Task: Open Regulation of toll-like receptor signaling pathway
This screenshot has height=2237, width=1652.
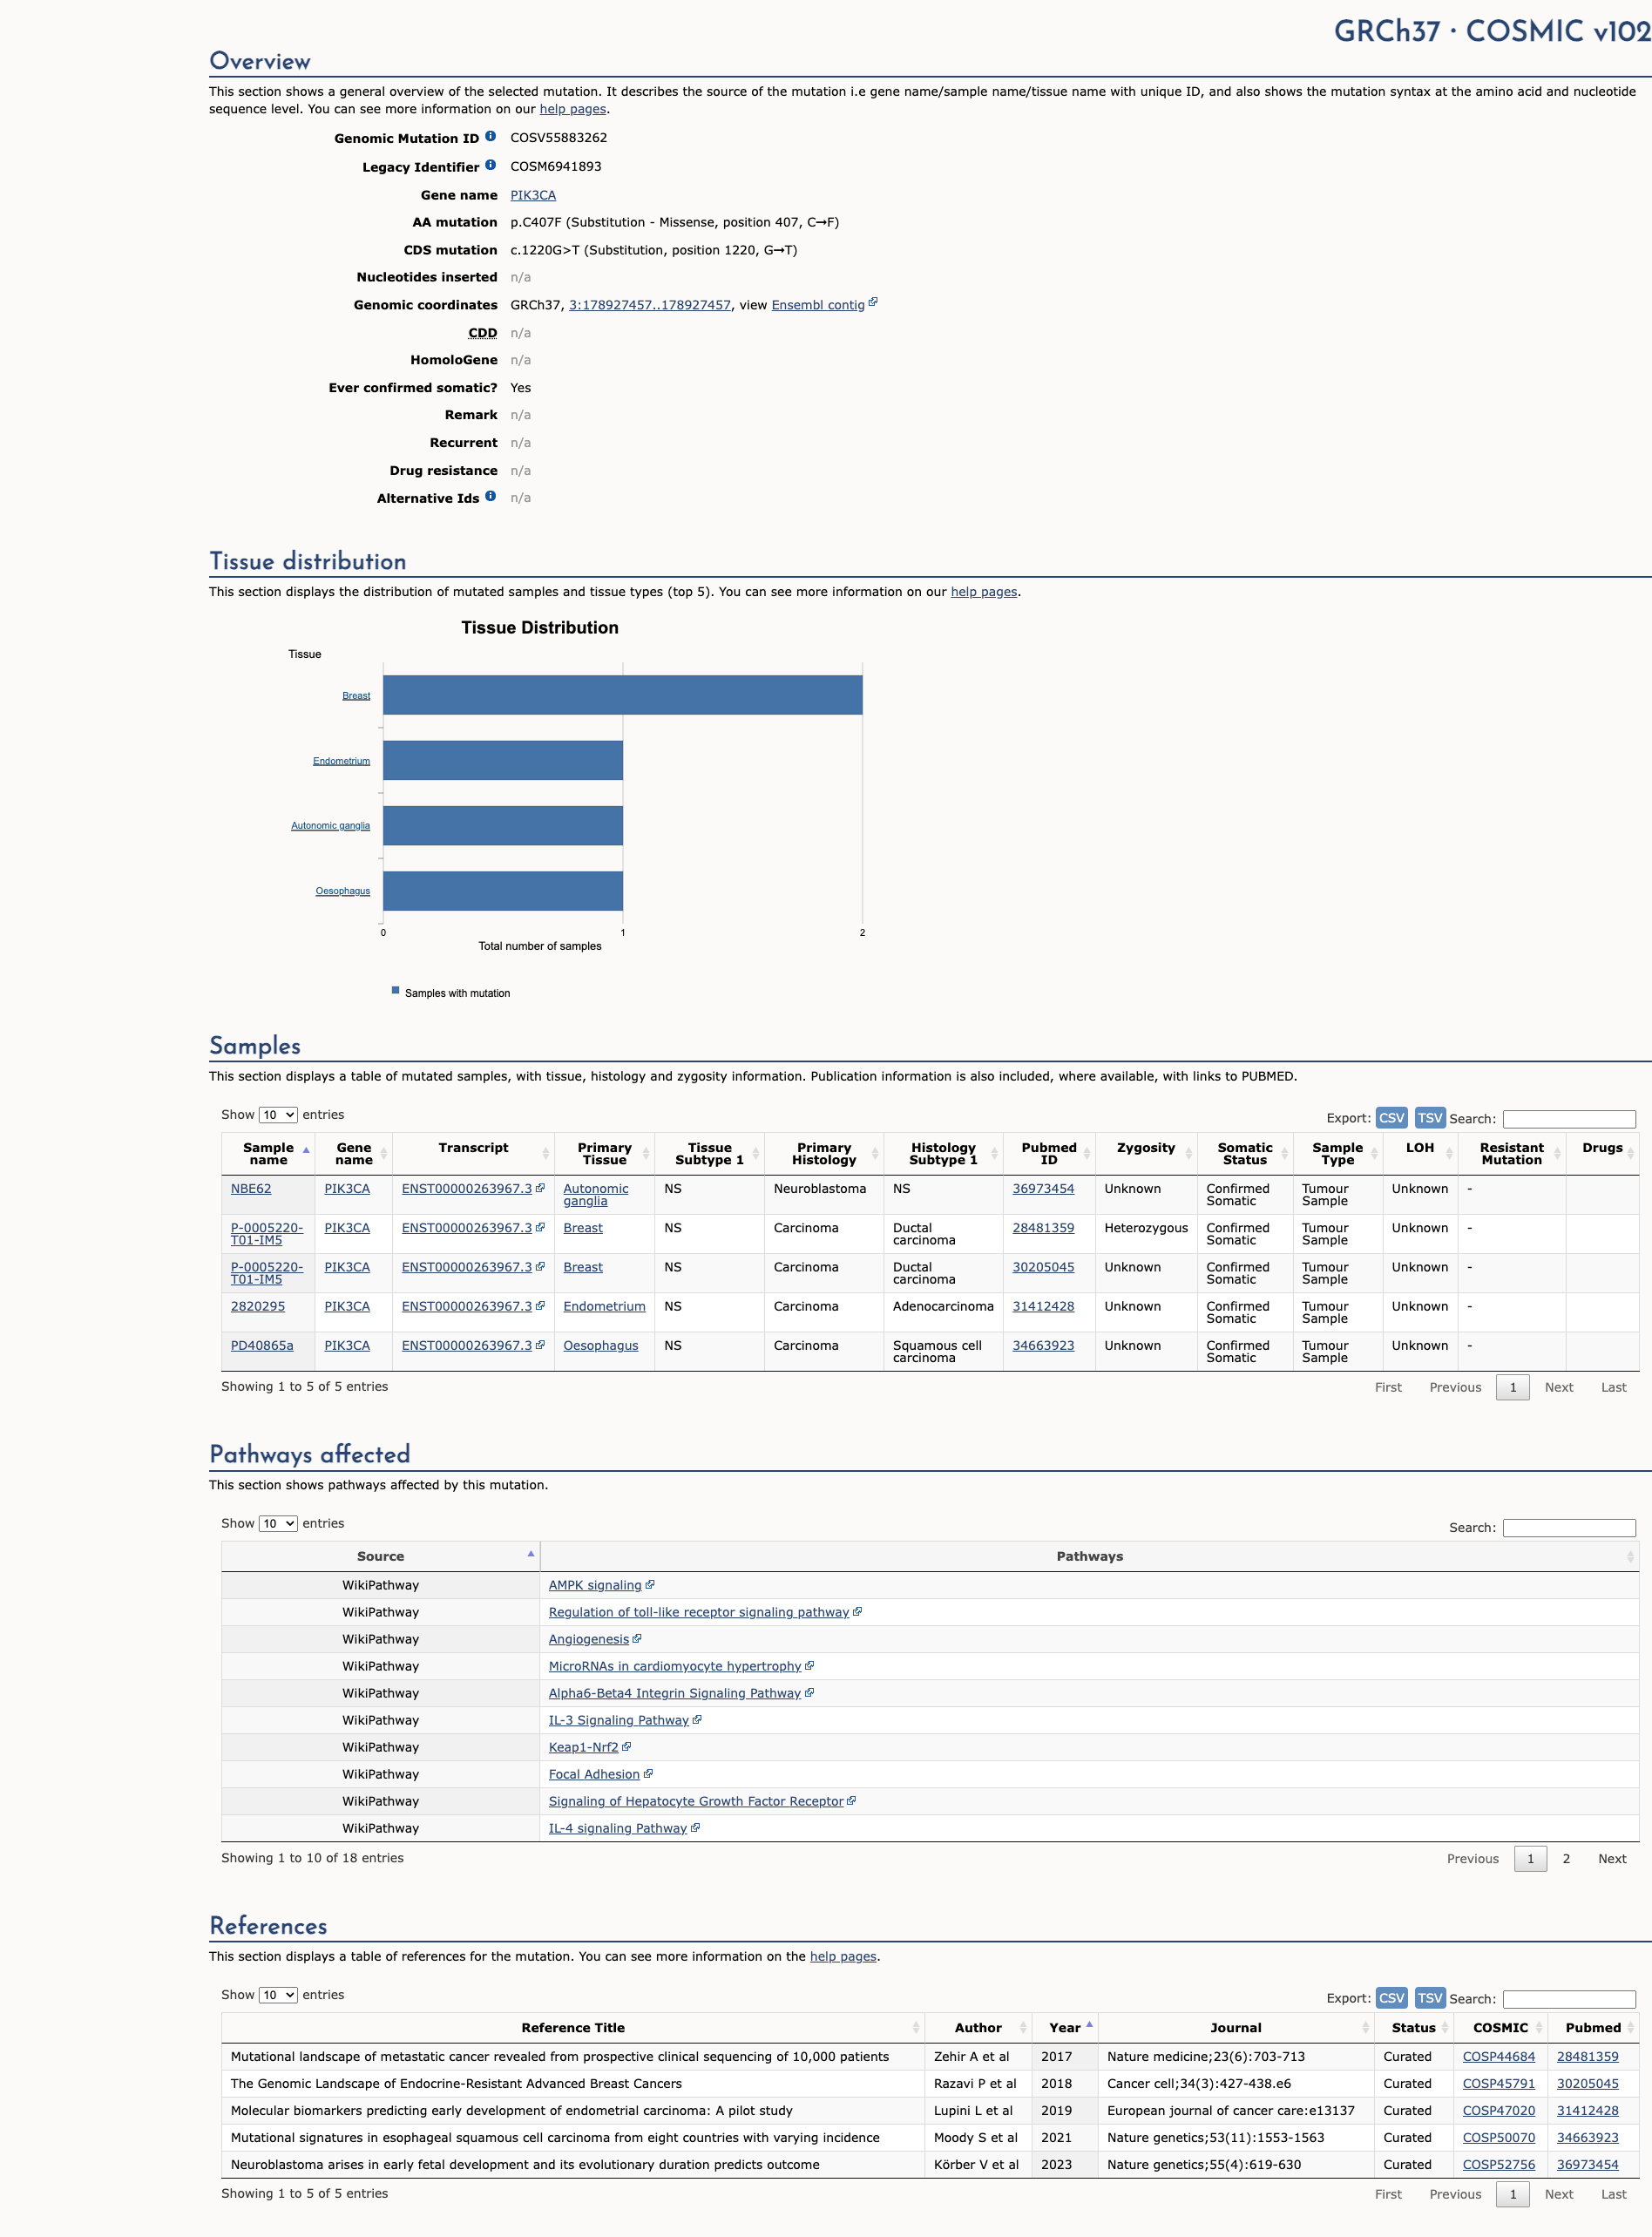Action: (699, 1611)
